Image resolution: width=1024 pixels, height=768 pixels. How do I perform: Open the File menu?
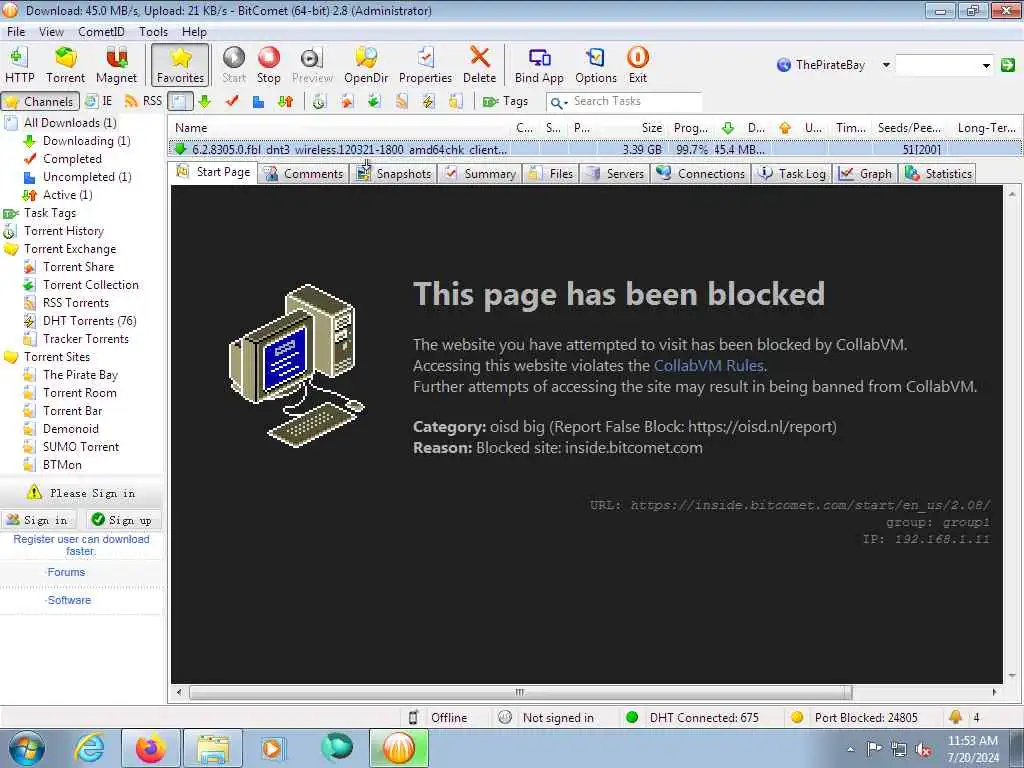click(x=16, y=31)
